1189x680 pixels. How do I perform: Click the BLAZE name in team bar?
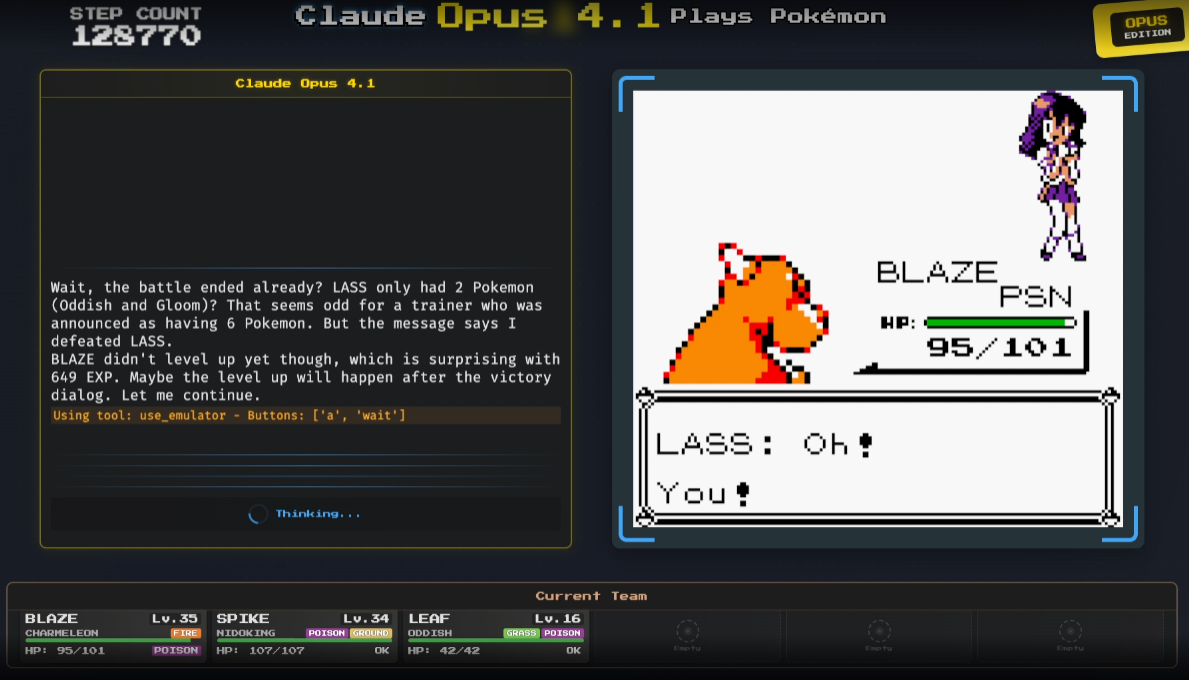click(52, 619)
